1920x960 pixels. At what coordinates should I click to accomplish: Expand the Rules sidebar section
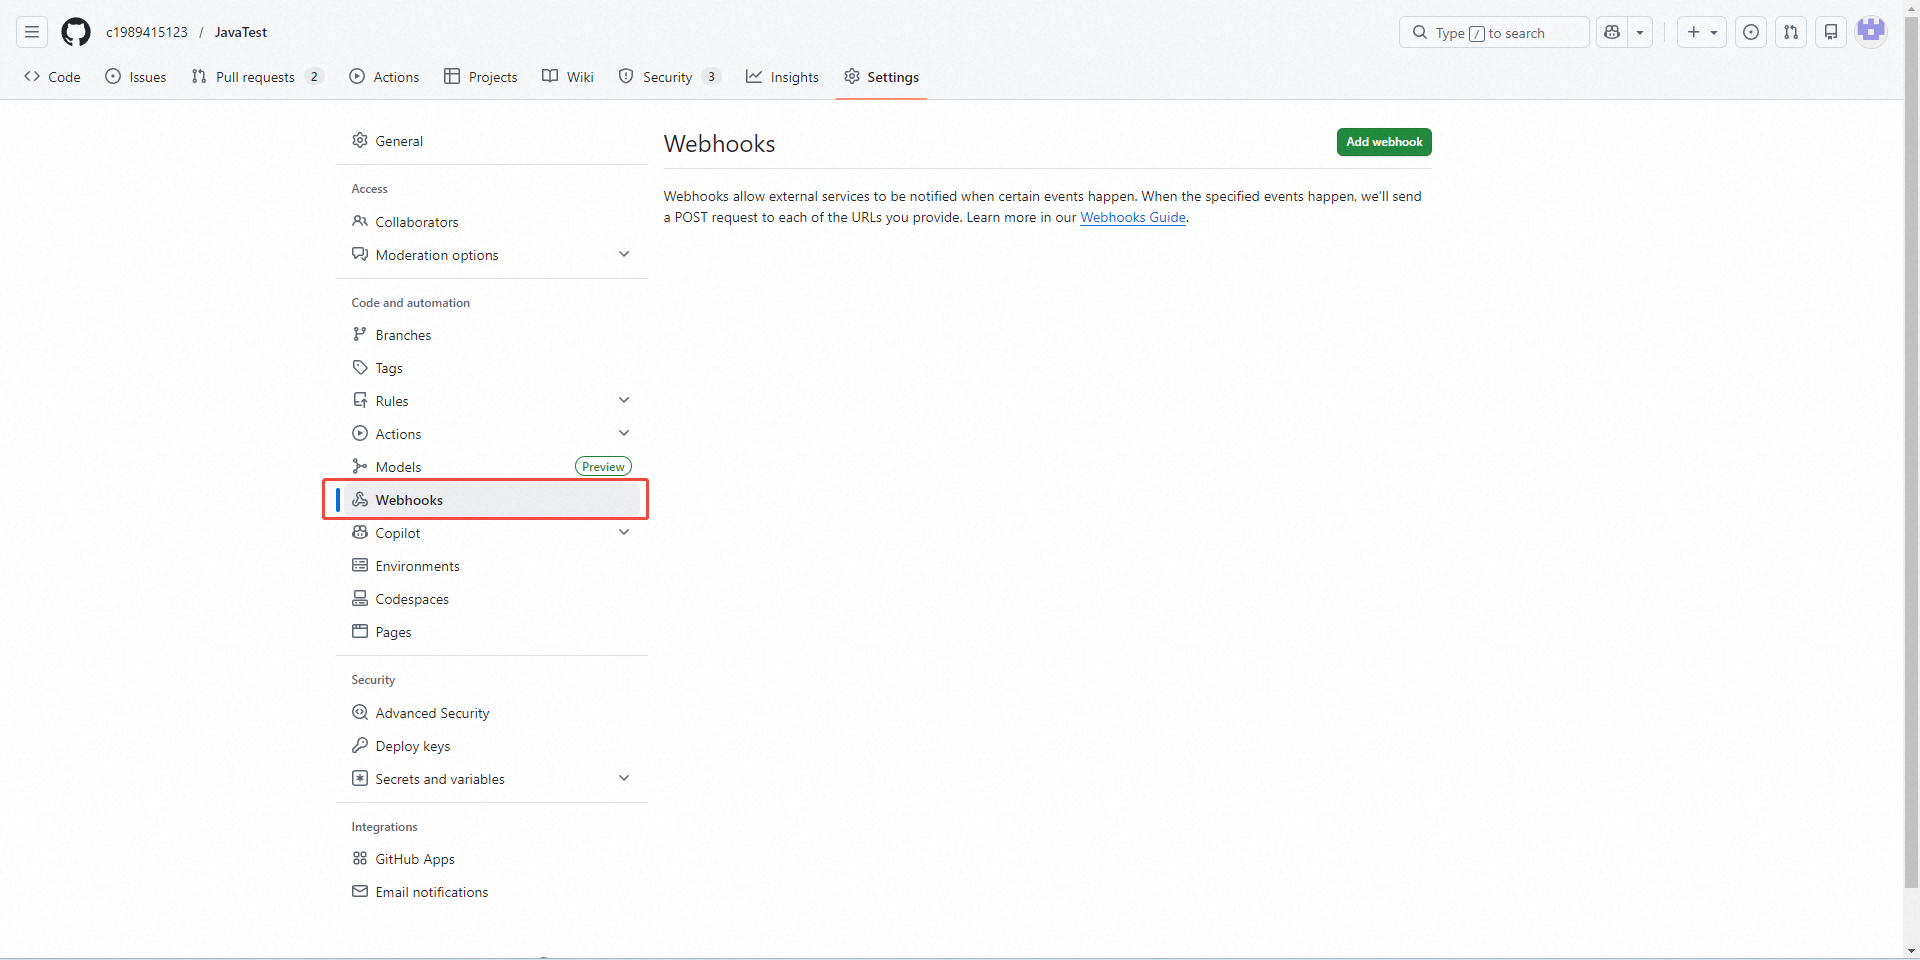coord(624,400)
